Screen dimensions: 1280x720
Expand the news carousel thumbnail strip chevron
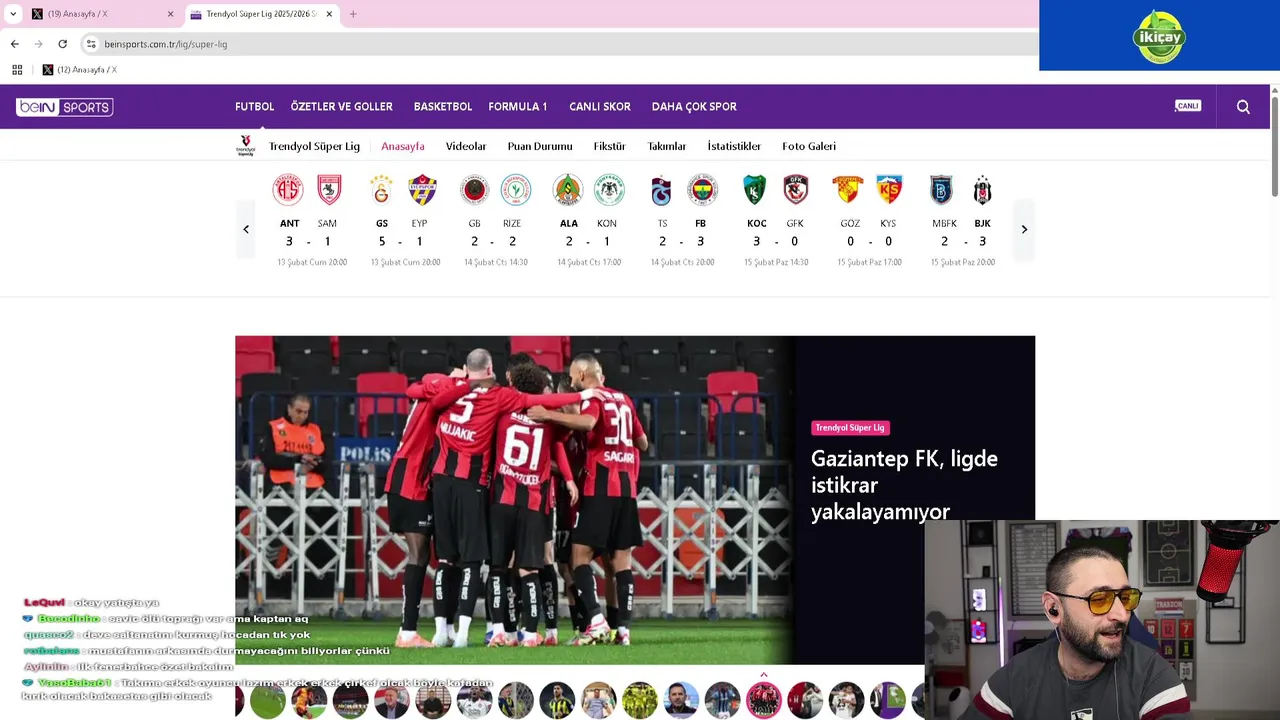[x=764, y=675]
